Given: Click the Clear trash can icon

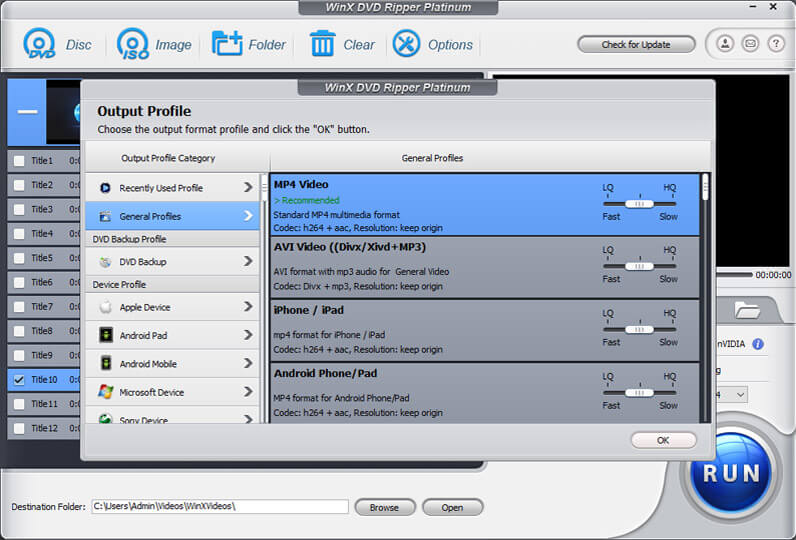Looking at the screenshot, I should (322, 44).
